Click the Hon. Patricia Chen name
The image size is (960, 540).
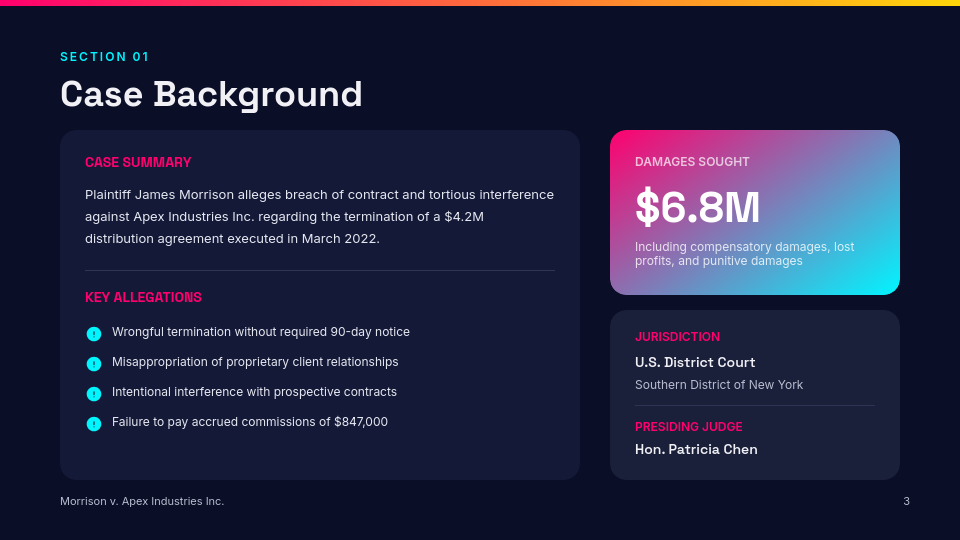(696, 449)
